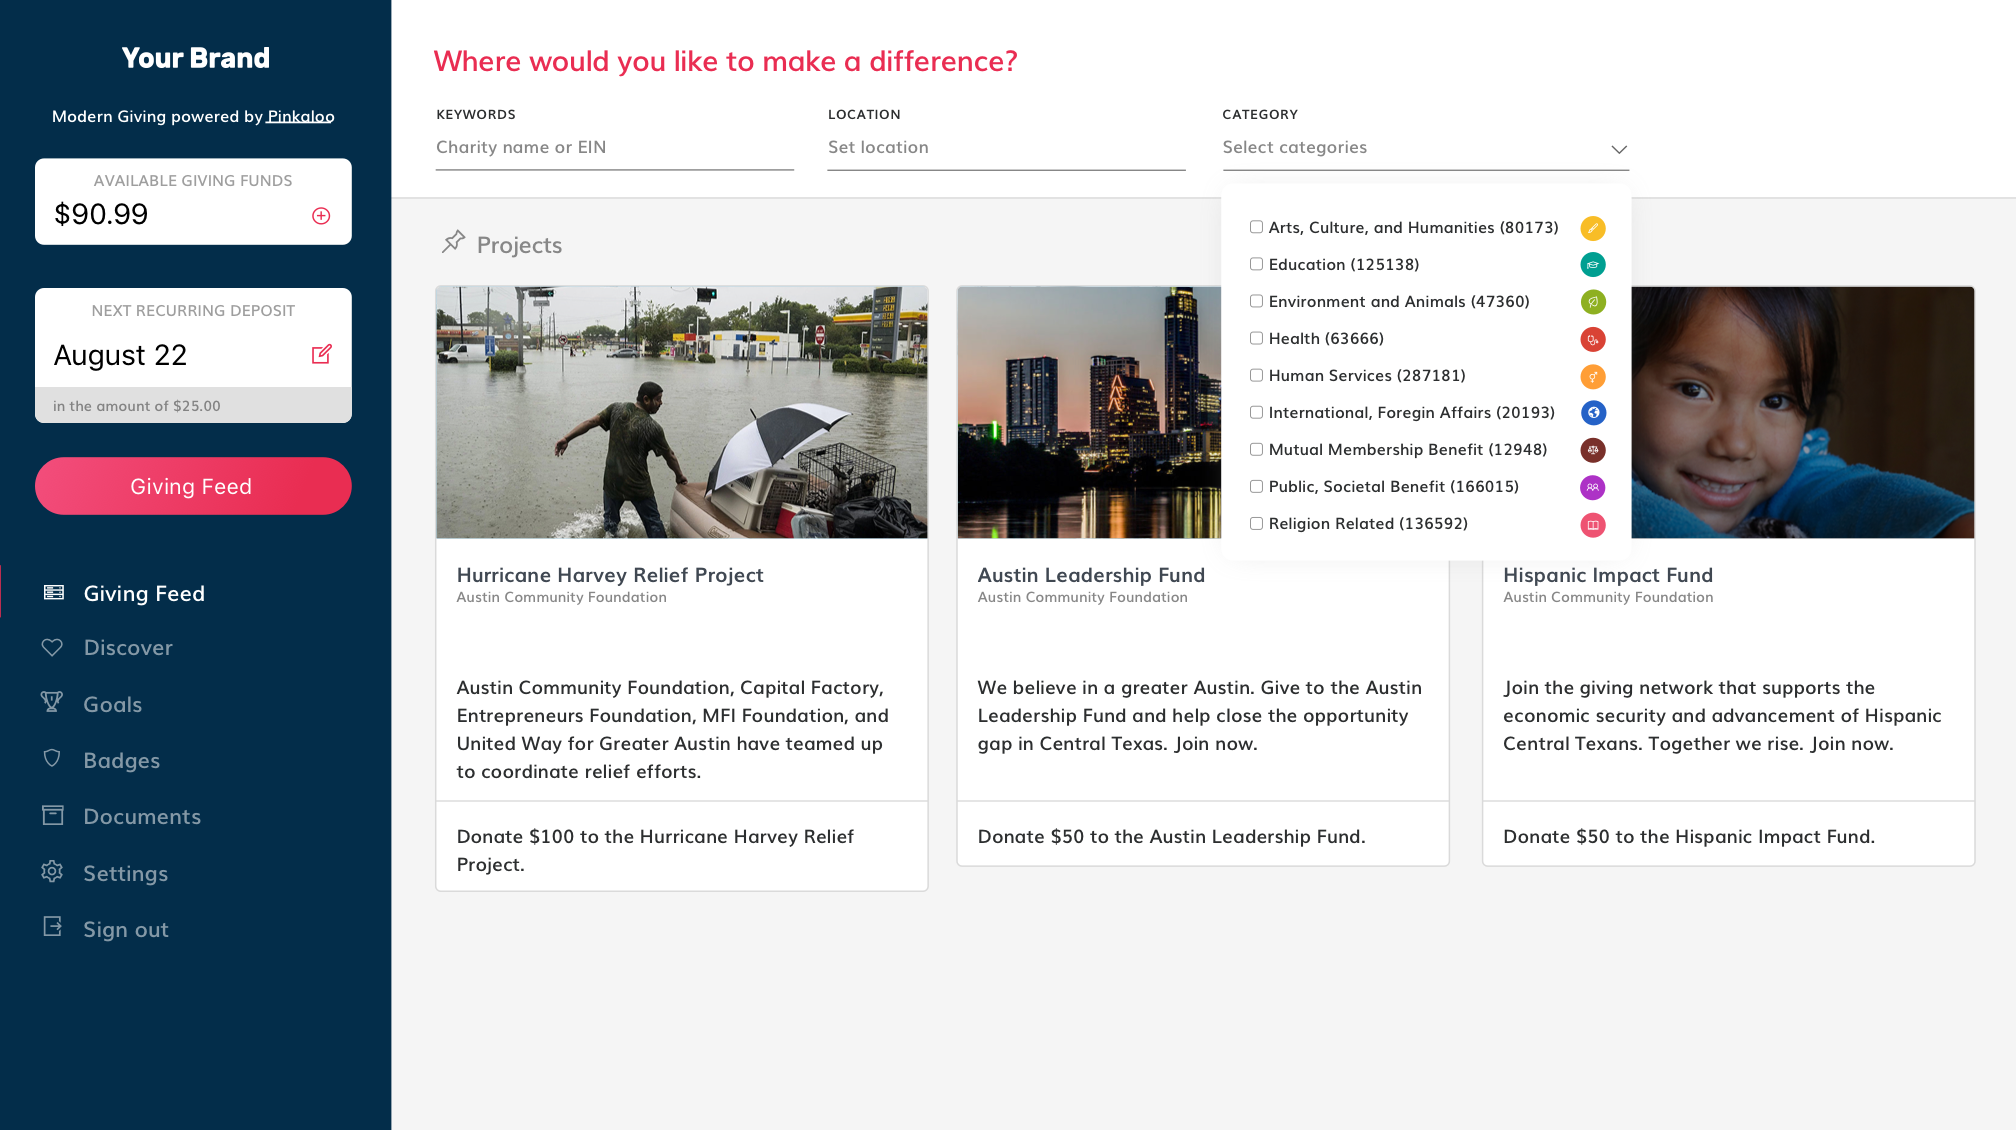Enable Environment and Animals checkbox
This screenshot has height=1130, width=2016.
click(x=1256, y=301)
